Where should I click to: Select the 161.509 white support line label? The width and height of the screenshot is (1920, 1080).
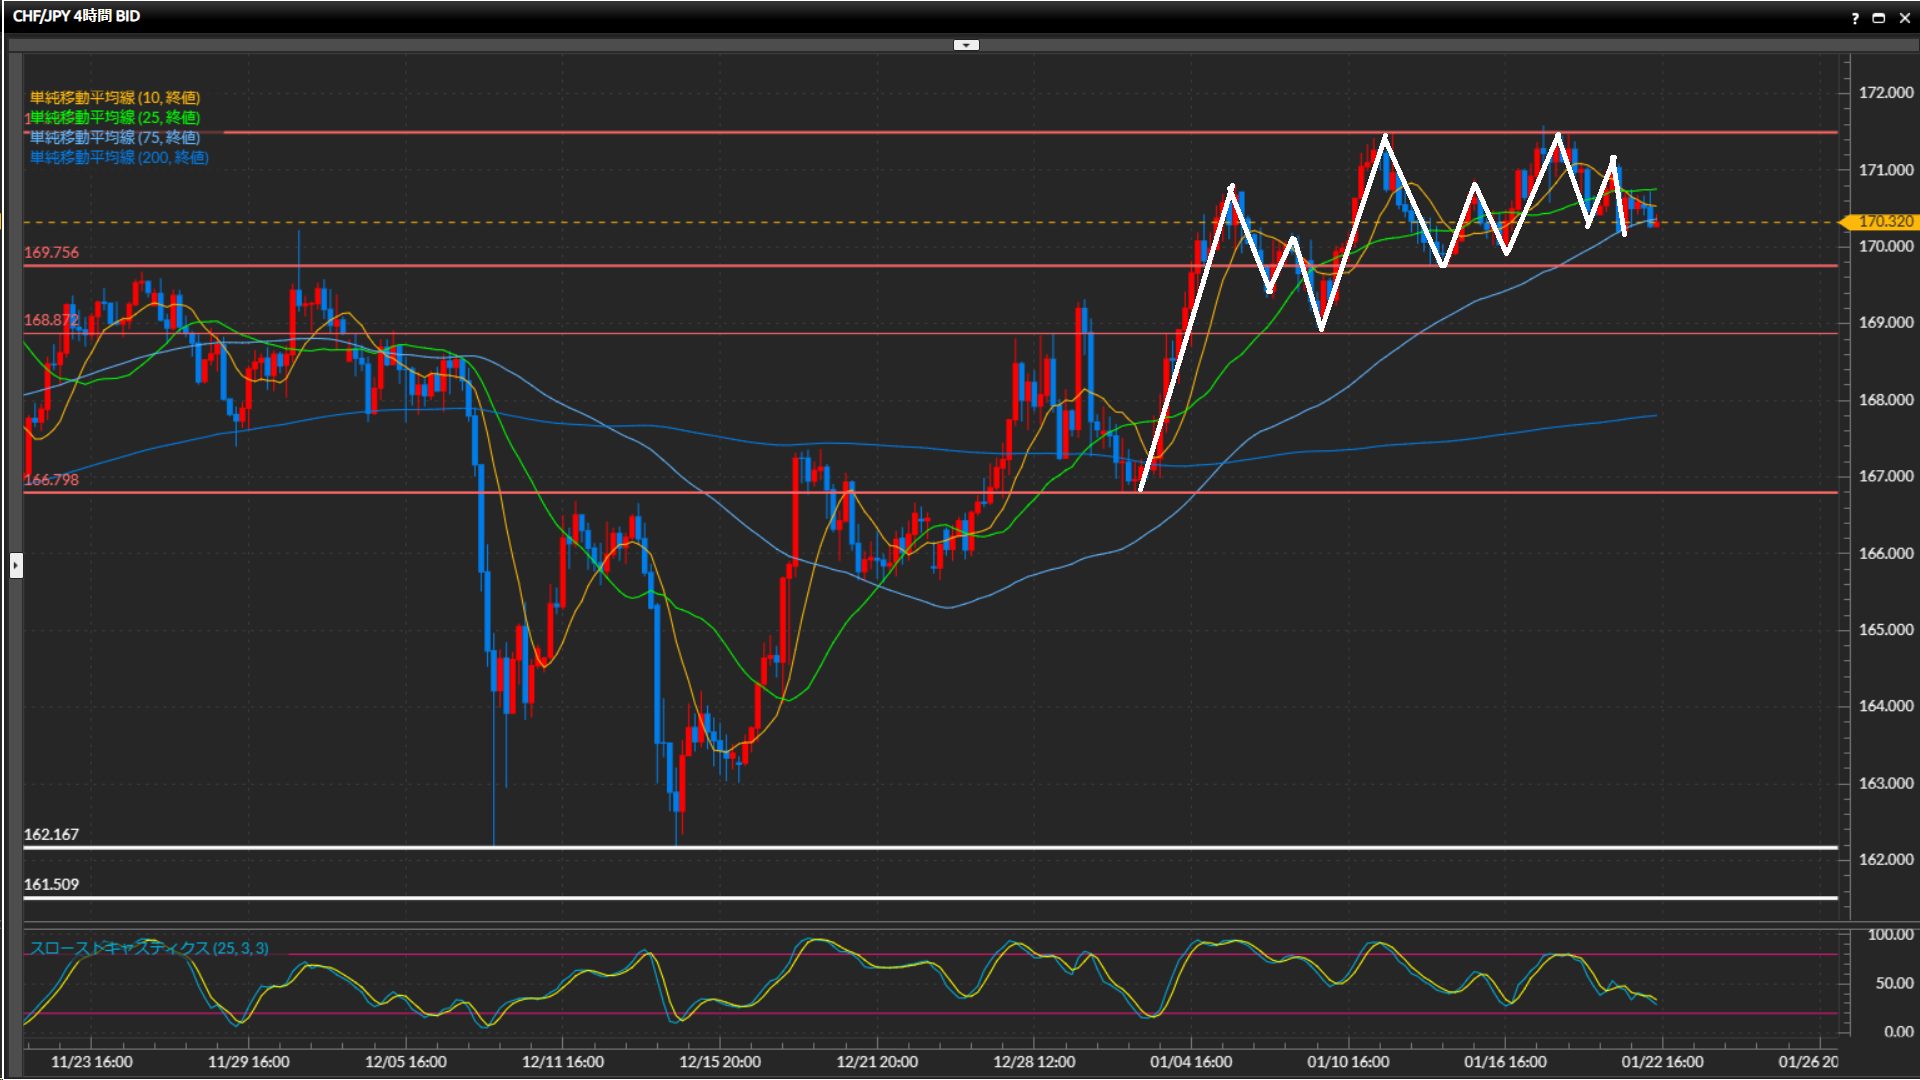click(x=51, y=884)
